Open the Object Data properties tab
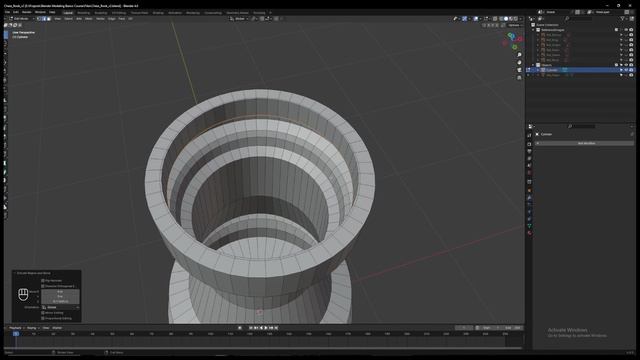The height and width of the screenshot is (360, 640). pos(529,226)
